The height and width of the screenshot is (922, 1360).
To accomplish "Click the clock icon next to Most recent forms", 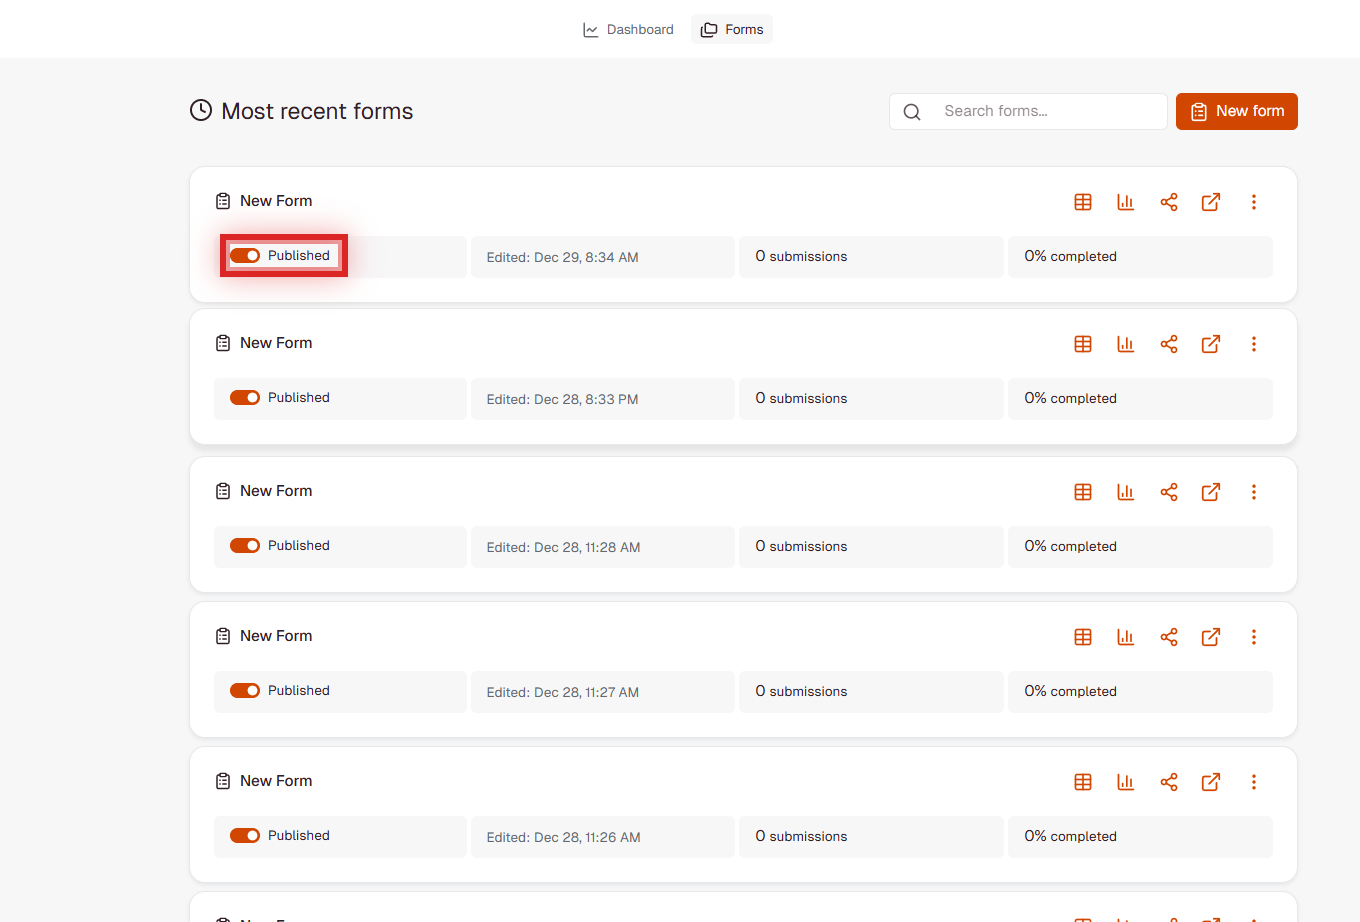I will coord(200,111).
